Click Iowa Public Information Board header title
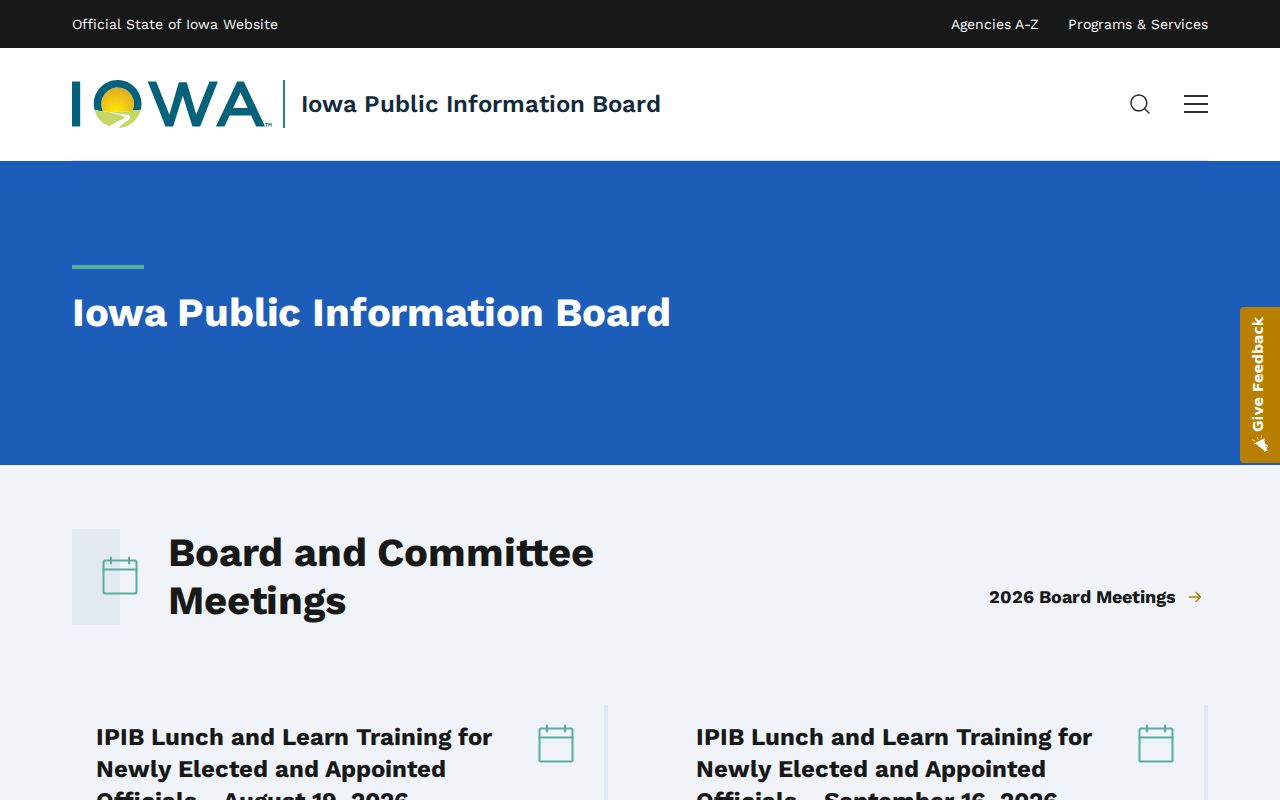 pyautogui.click(x=481, y=104)
